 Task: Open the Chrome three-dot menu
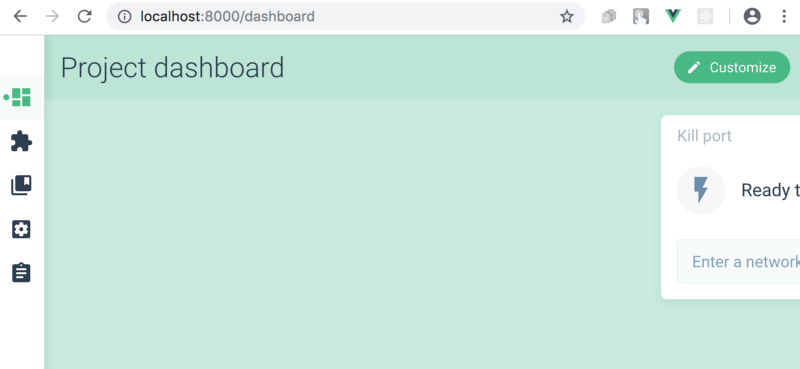(x=784, y=16)
